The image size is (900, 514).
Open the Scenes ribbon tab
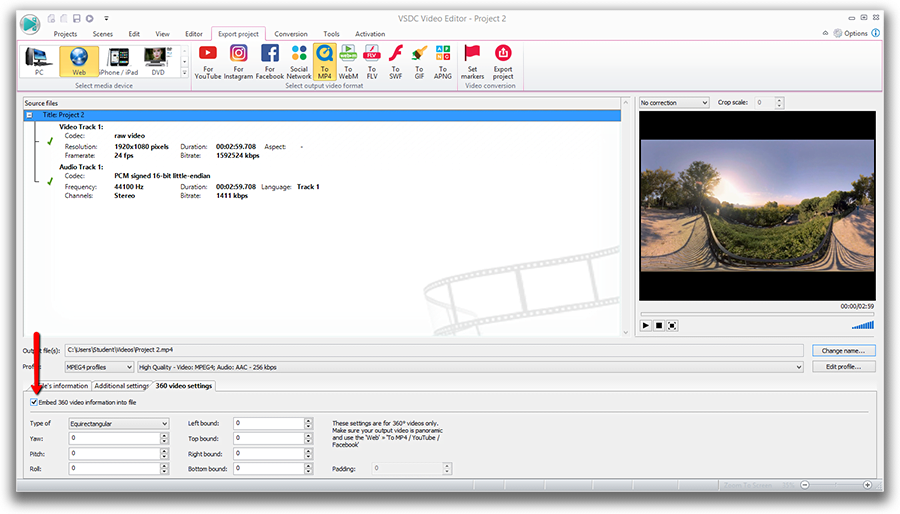pyautogui.click(x=103, y=34)
